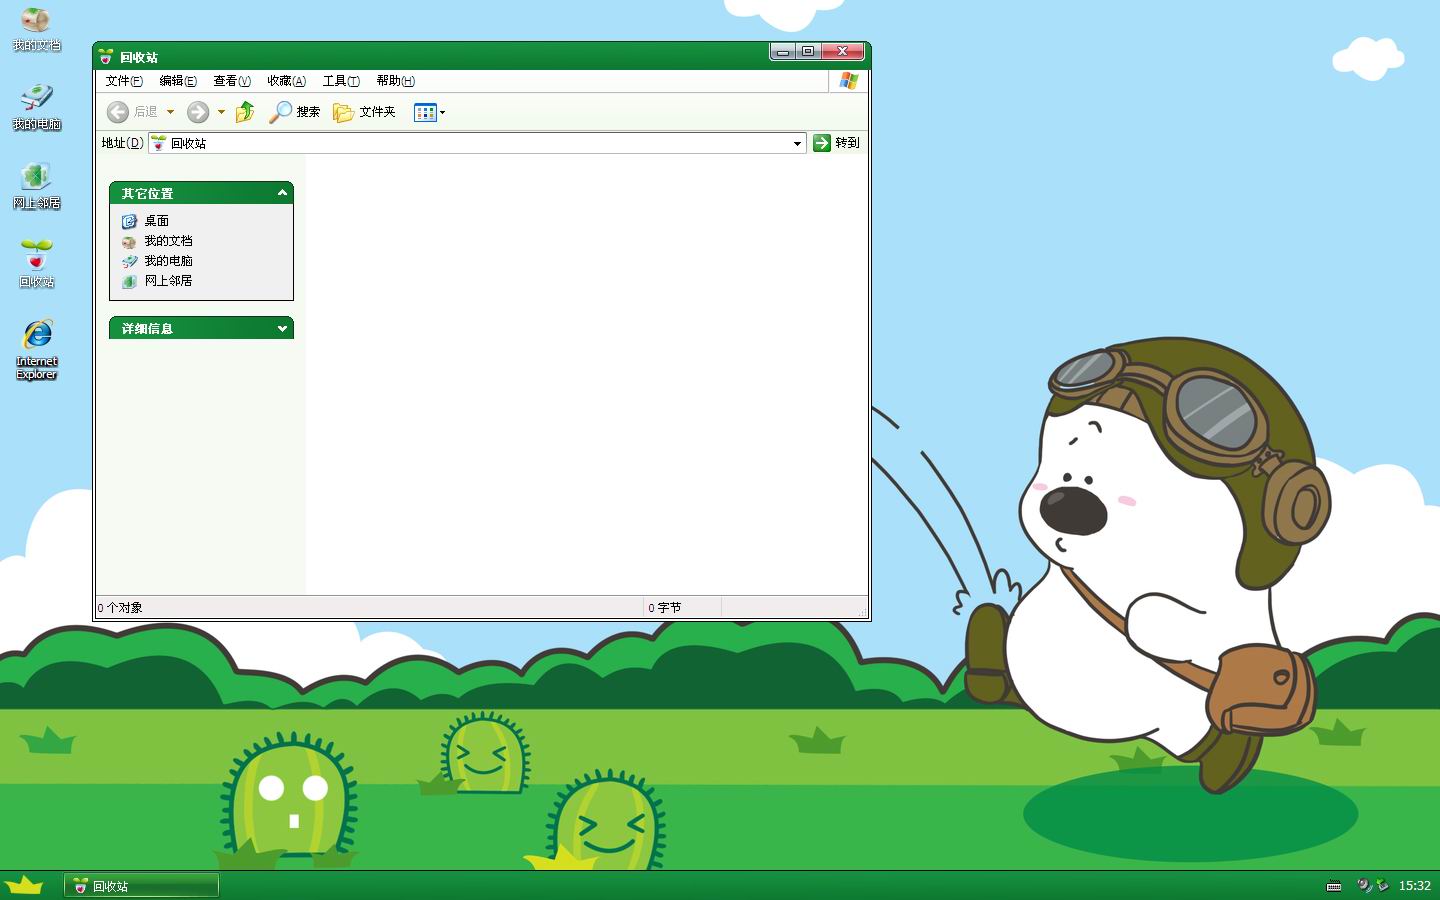The height and width of the screenshot is (900, 1440).
Task: Click the clock showing 15:32
Action: [x=1414, y=886]
